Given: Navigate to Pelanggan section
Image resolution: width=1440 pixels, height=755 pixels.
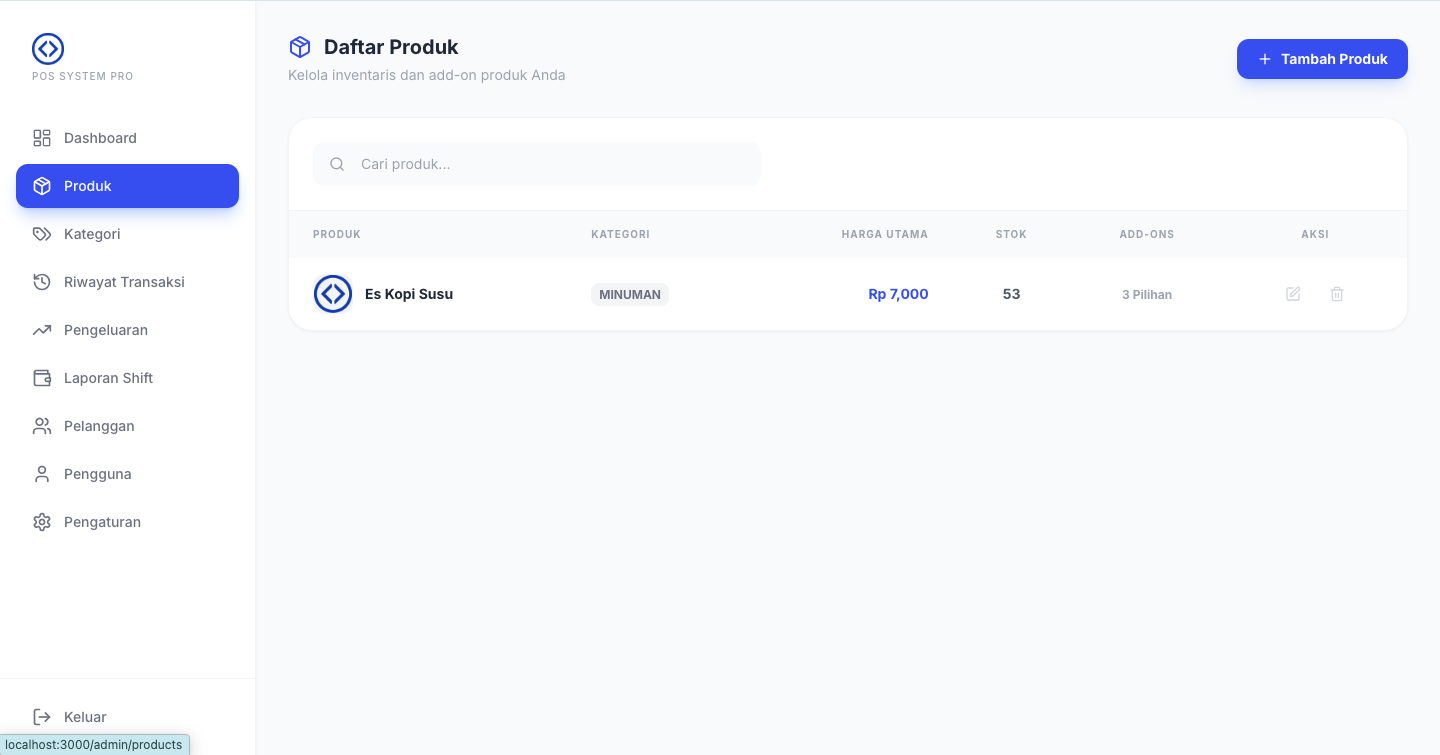Looking at the screenshot, I should tap(99, 426).
